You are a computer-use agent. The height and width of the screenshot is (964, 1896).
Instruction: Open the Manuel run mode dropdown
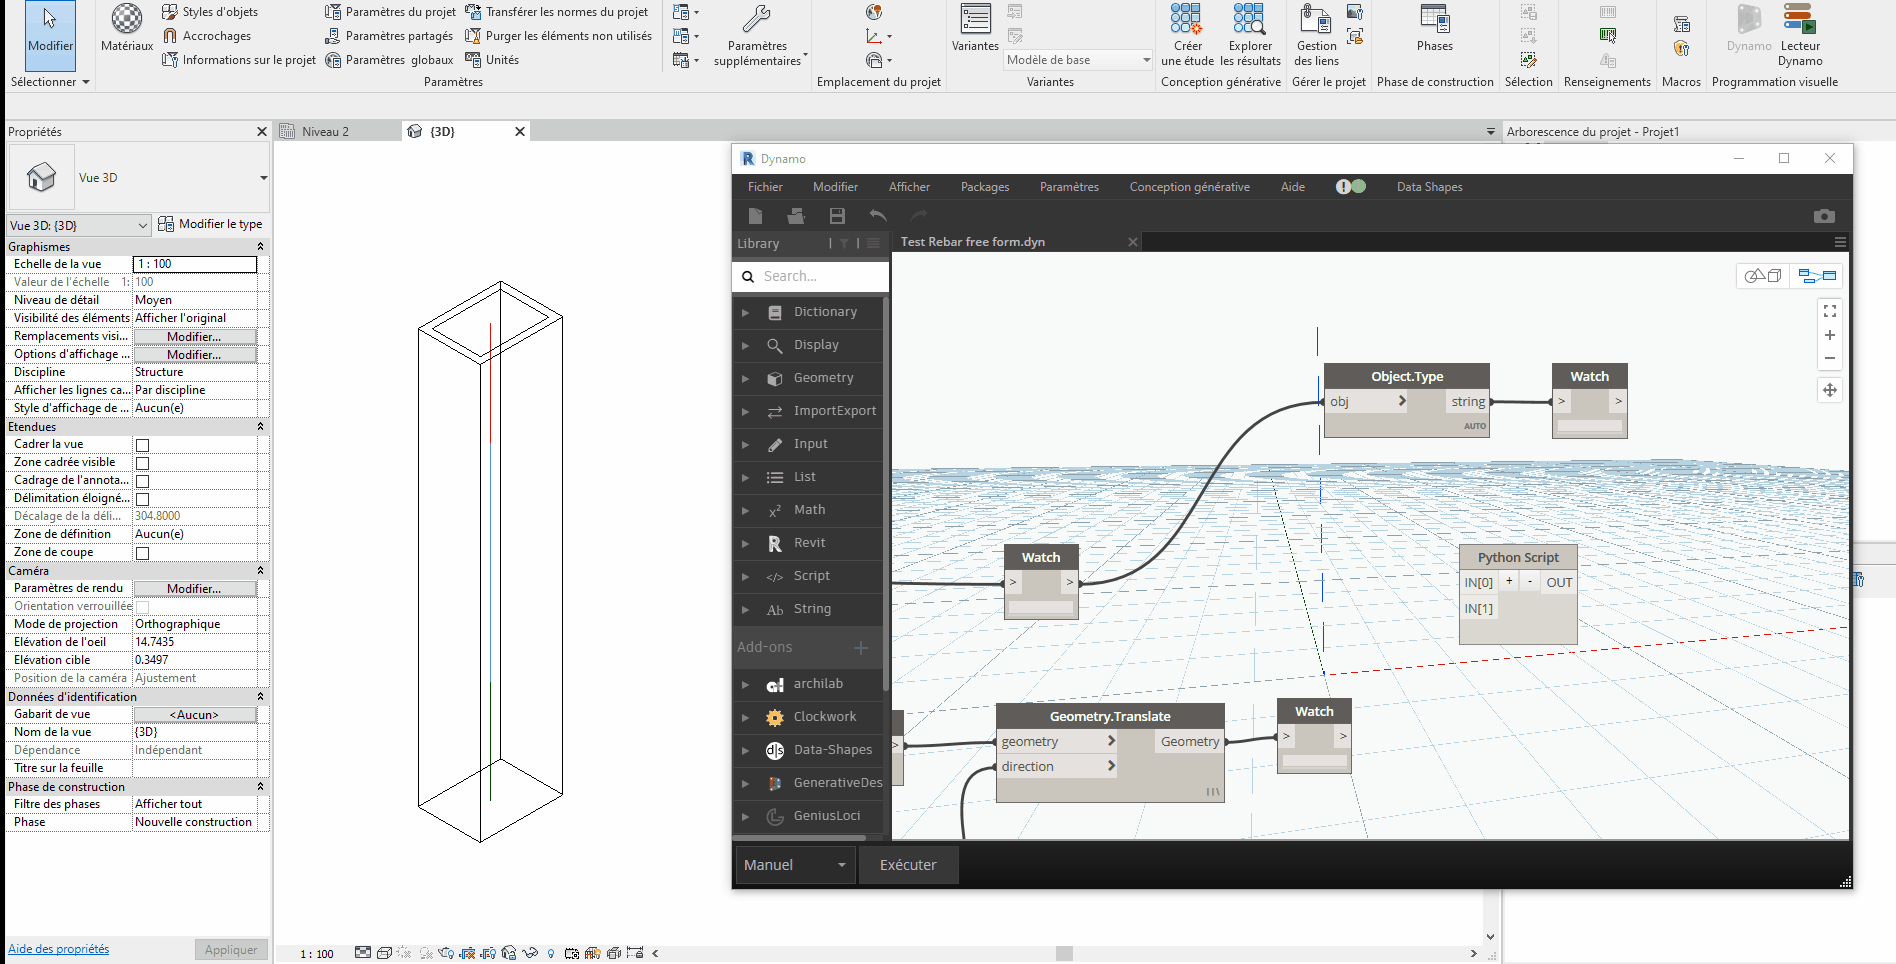[796, 865]
